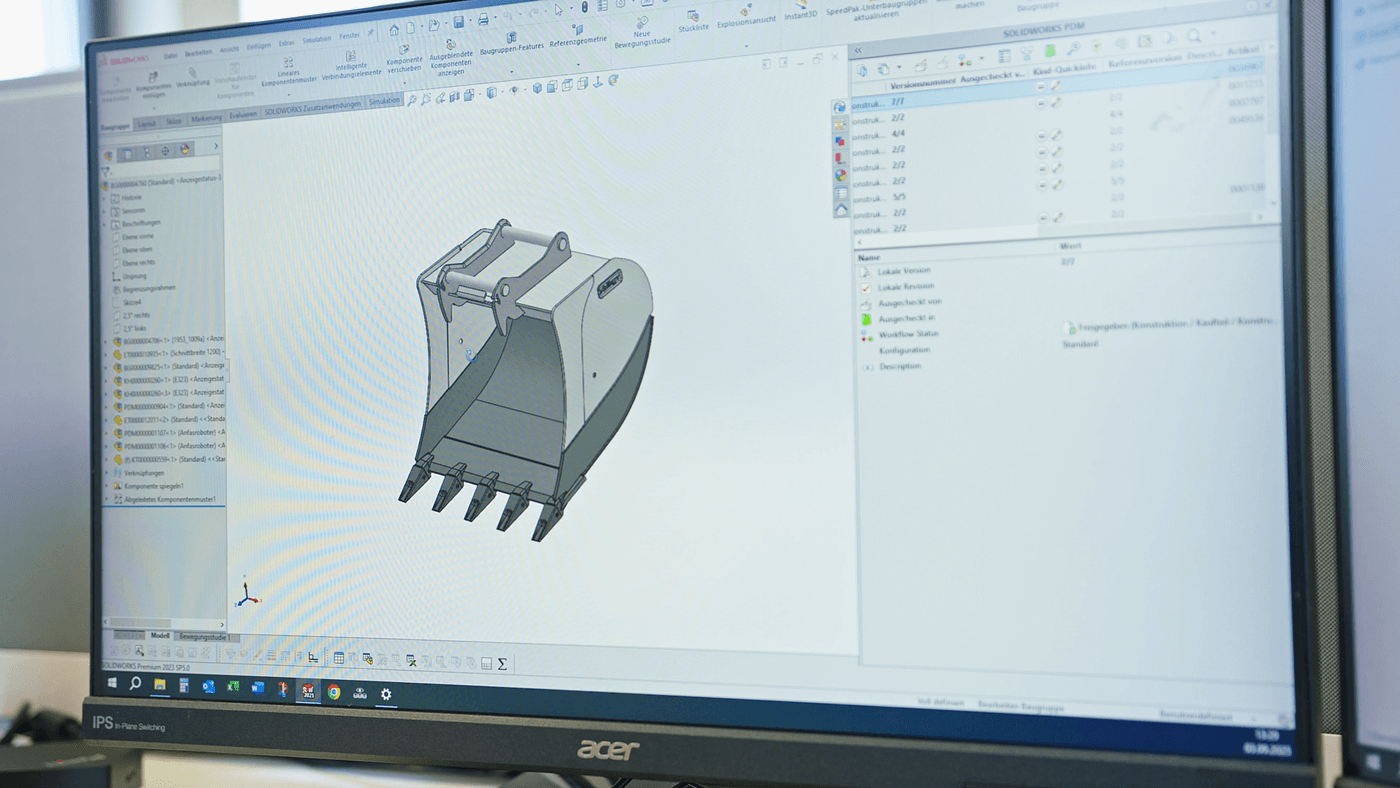This screenshot has height=788, width=1400.
Task: Expand the Historie tree node
Action: [106, 196]
